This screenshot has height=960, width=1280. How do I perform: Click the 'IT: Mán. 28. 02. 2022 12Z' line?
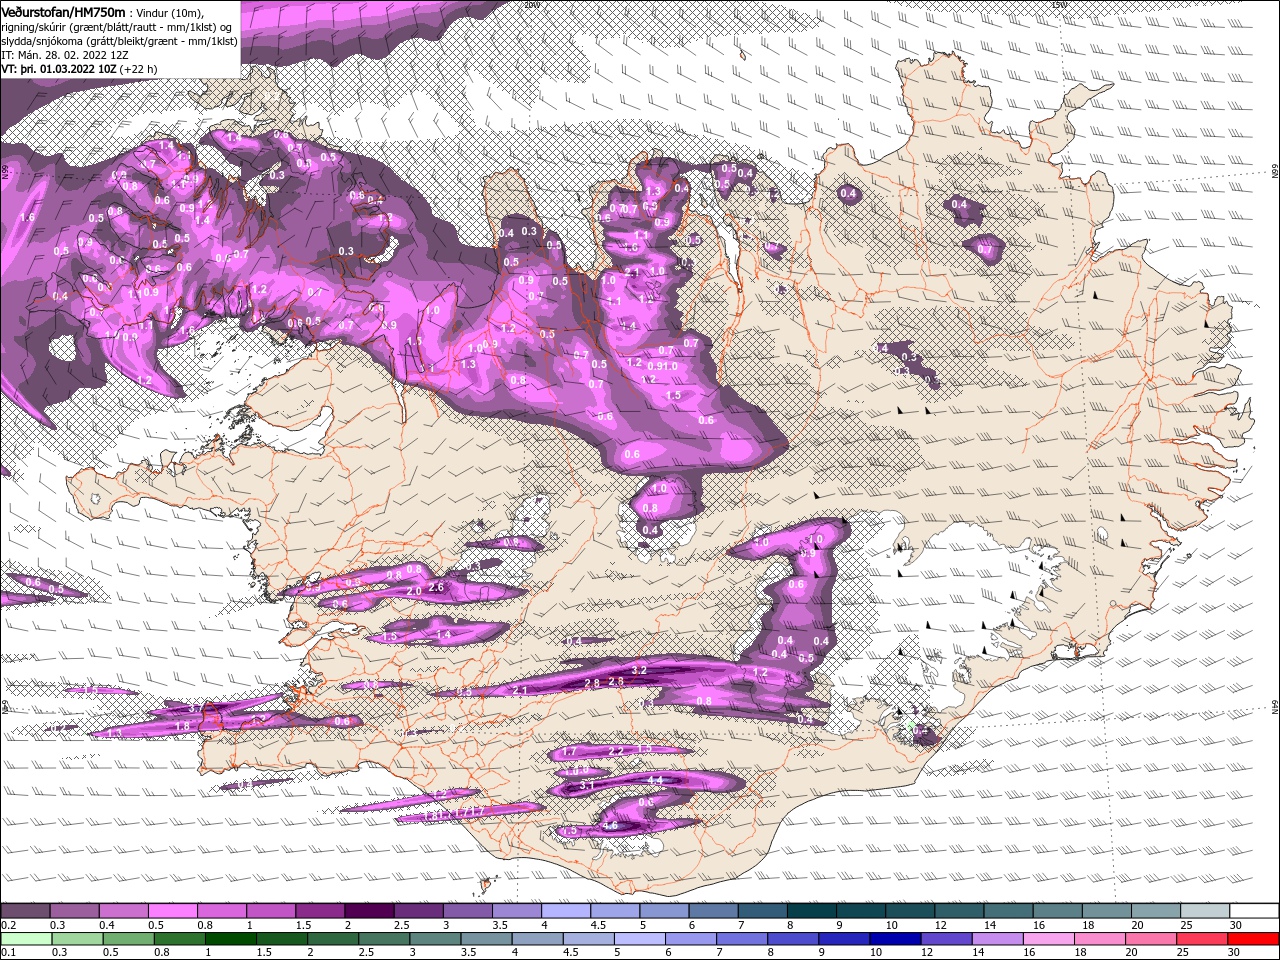click(x=64, y=56)
